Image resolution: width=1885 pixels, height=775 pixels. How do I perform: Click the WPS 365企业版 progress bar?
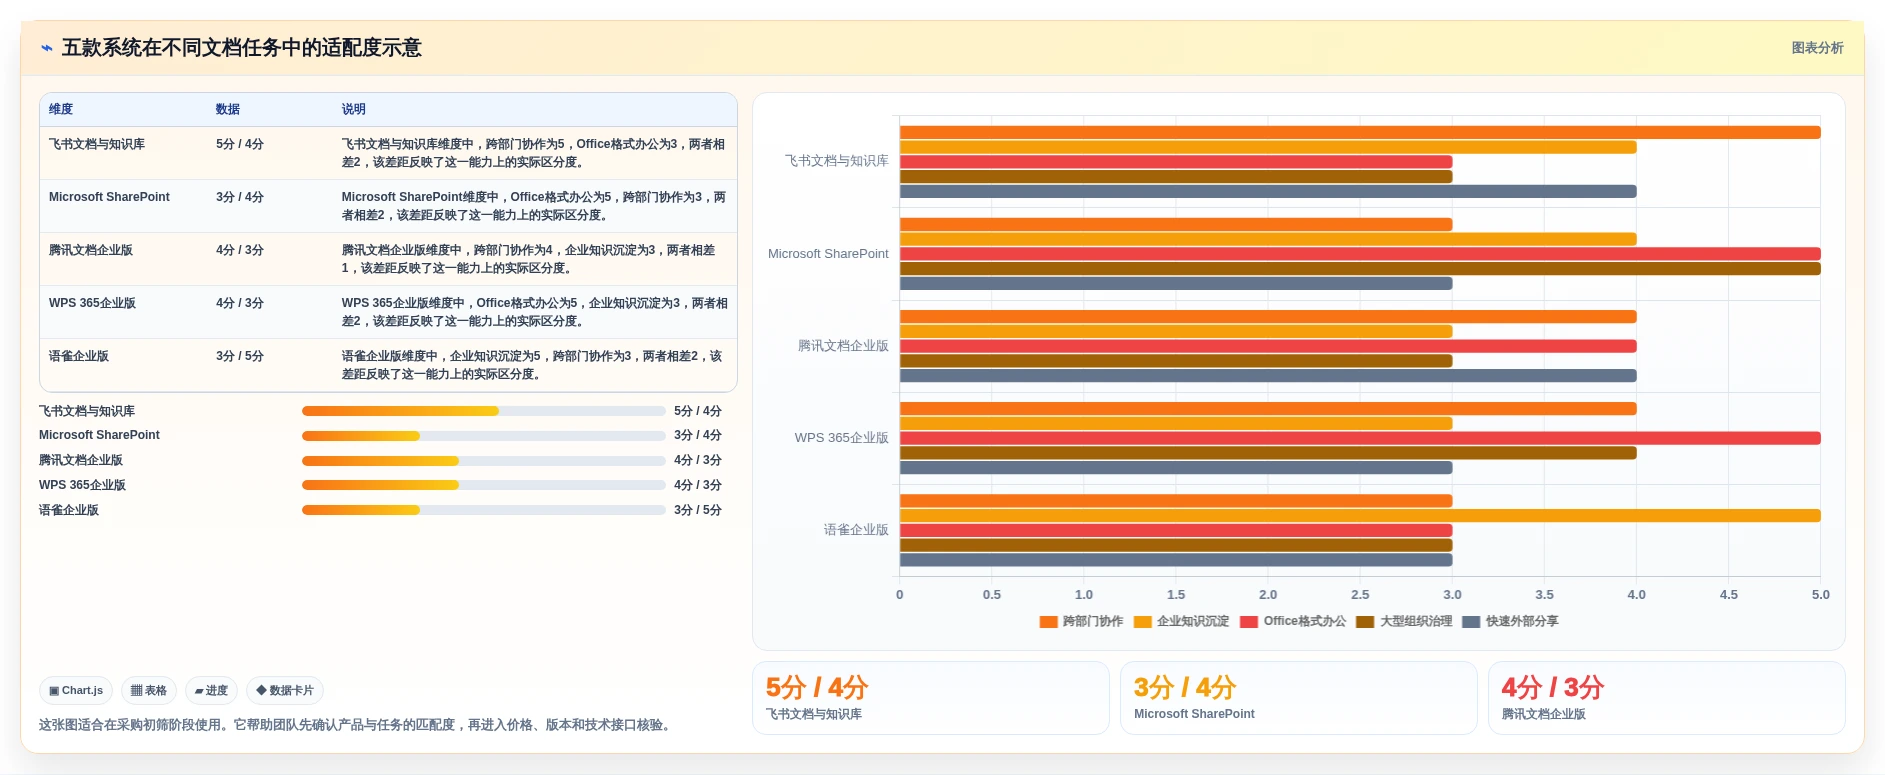(484, 485)
